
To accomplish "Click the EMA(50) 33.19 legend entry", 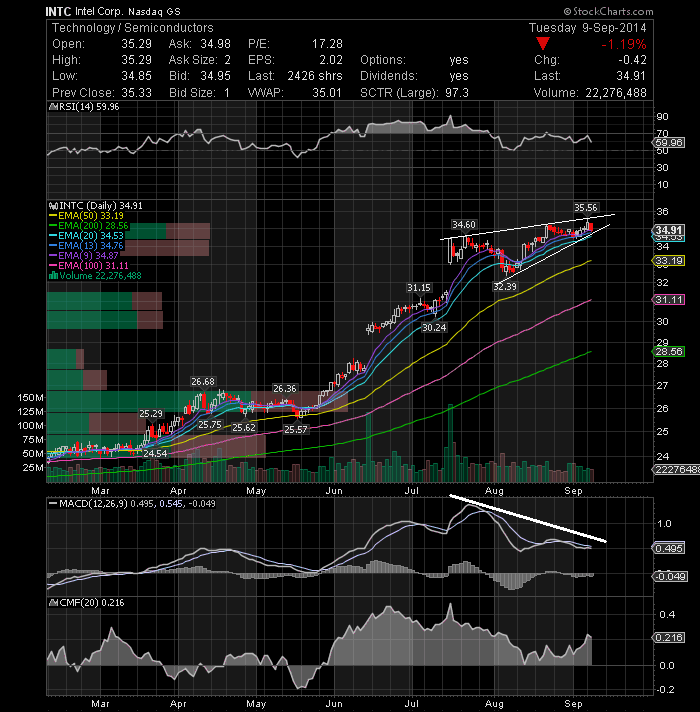I will click(86, 216).
